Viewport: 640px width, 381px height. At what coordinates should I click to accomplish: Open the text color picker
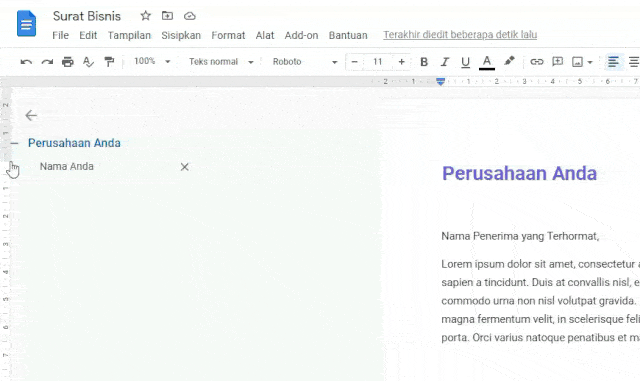pos(487,62)
